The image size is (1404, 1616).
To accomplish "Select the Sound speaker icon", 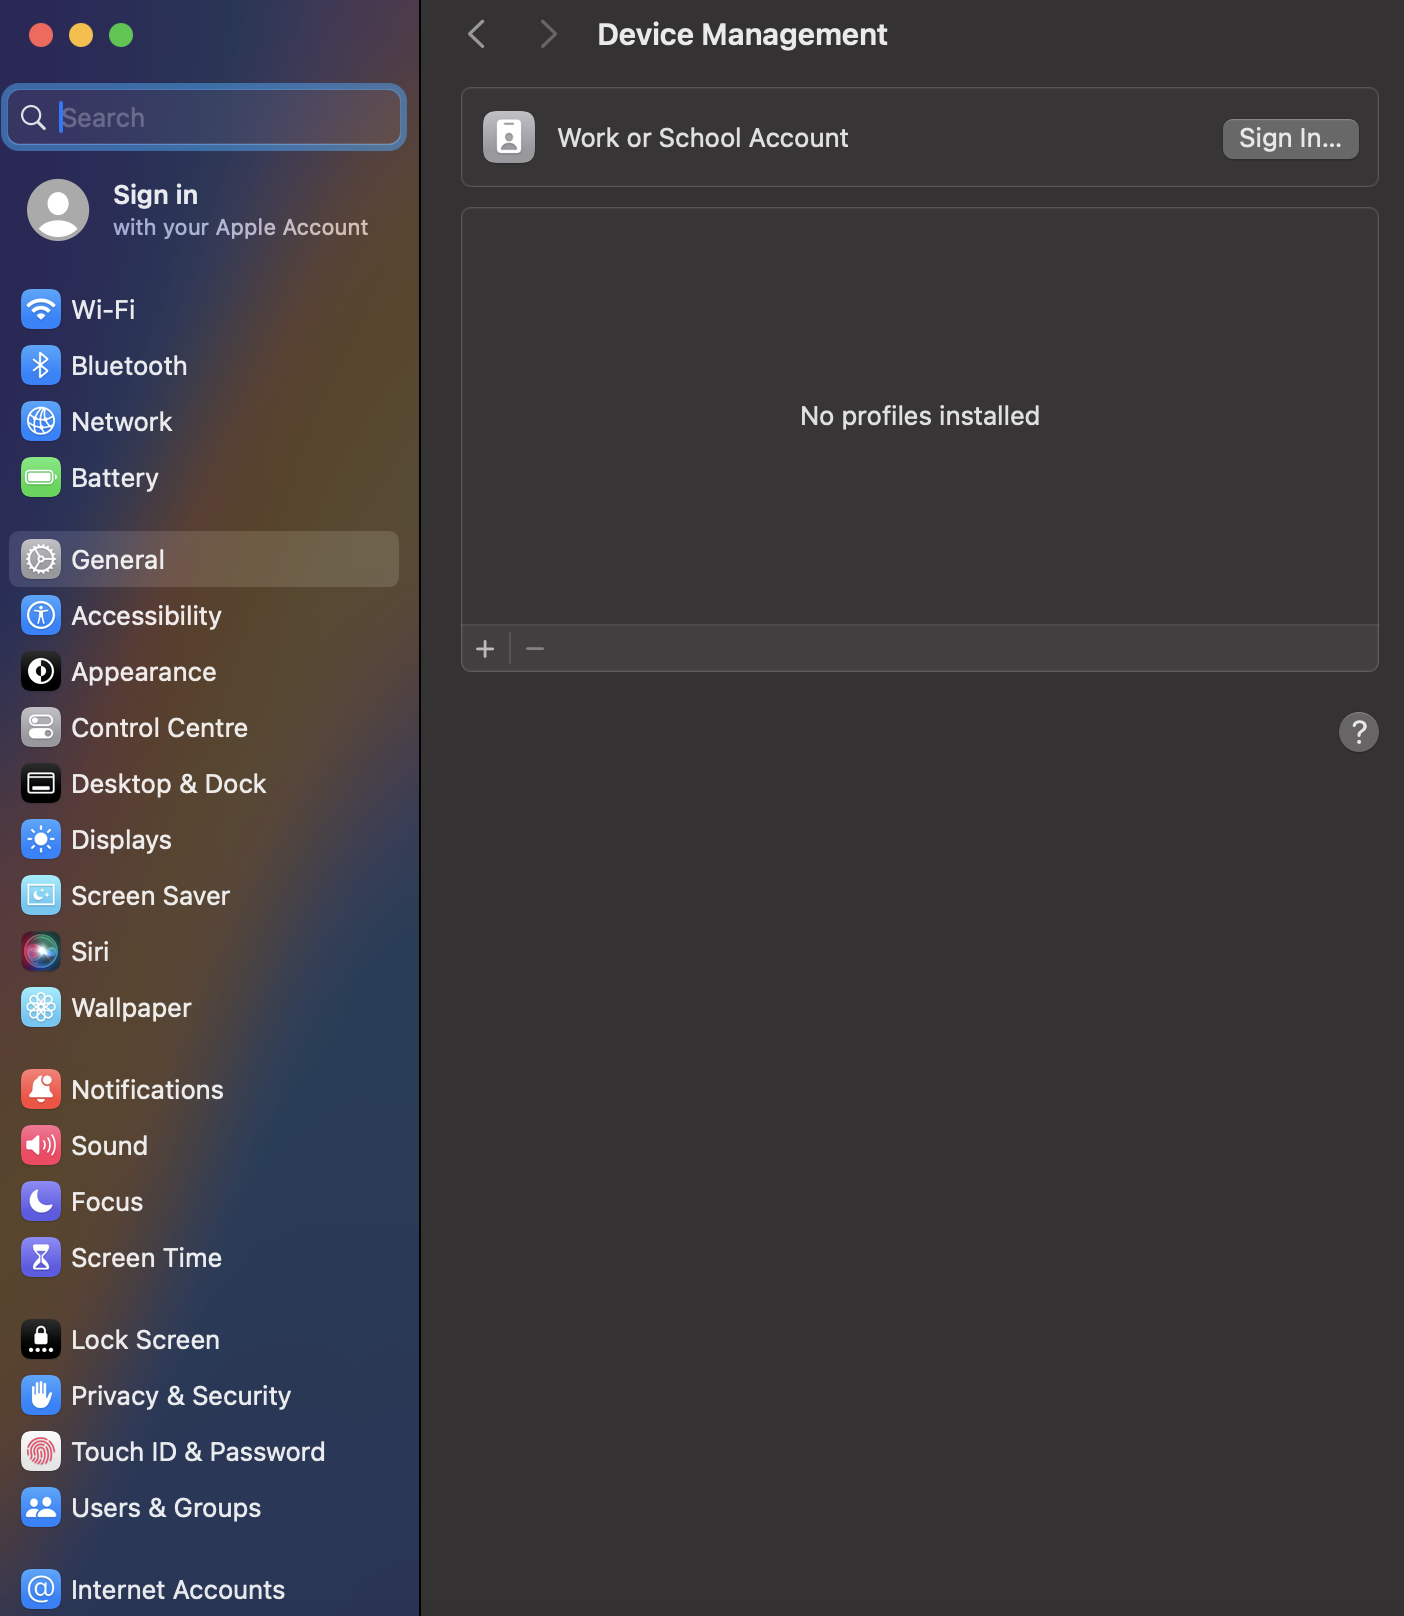I will pyautogui.click(x=41, y=1146).
